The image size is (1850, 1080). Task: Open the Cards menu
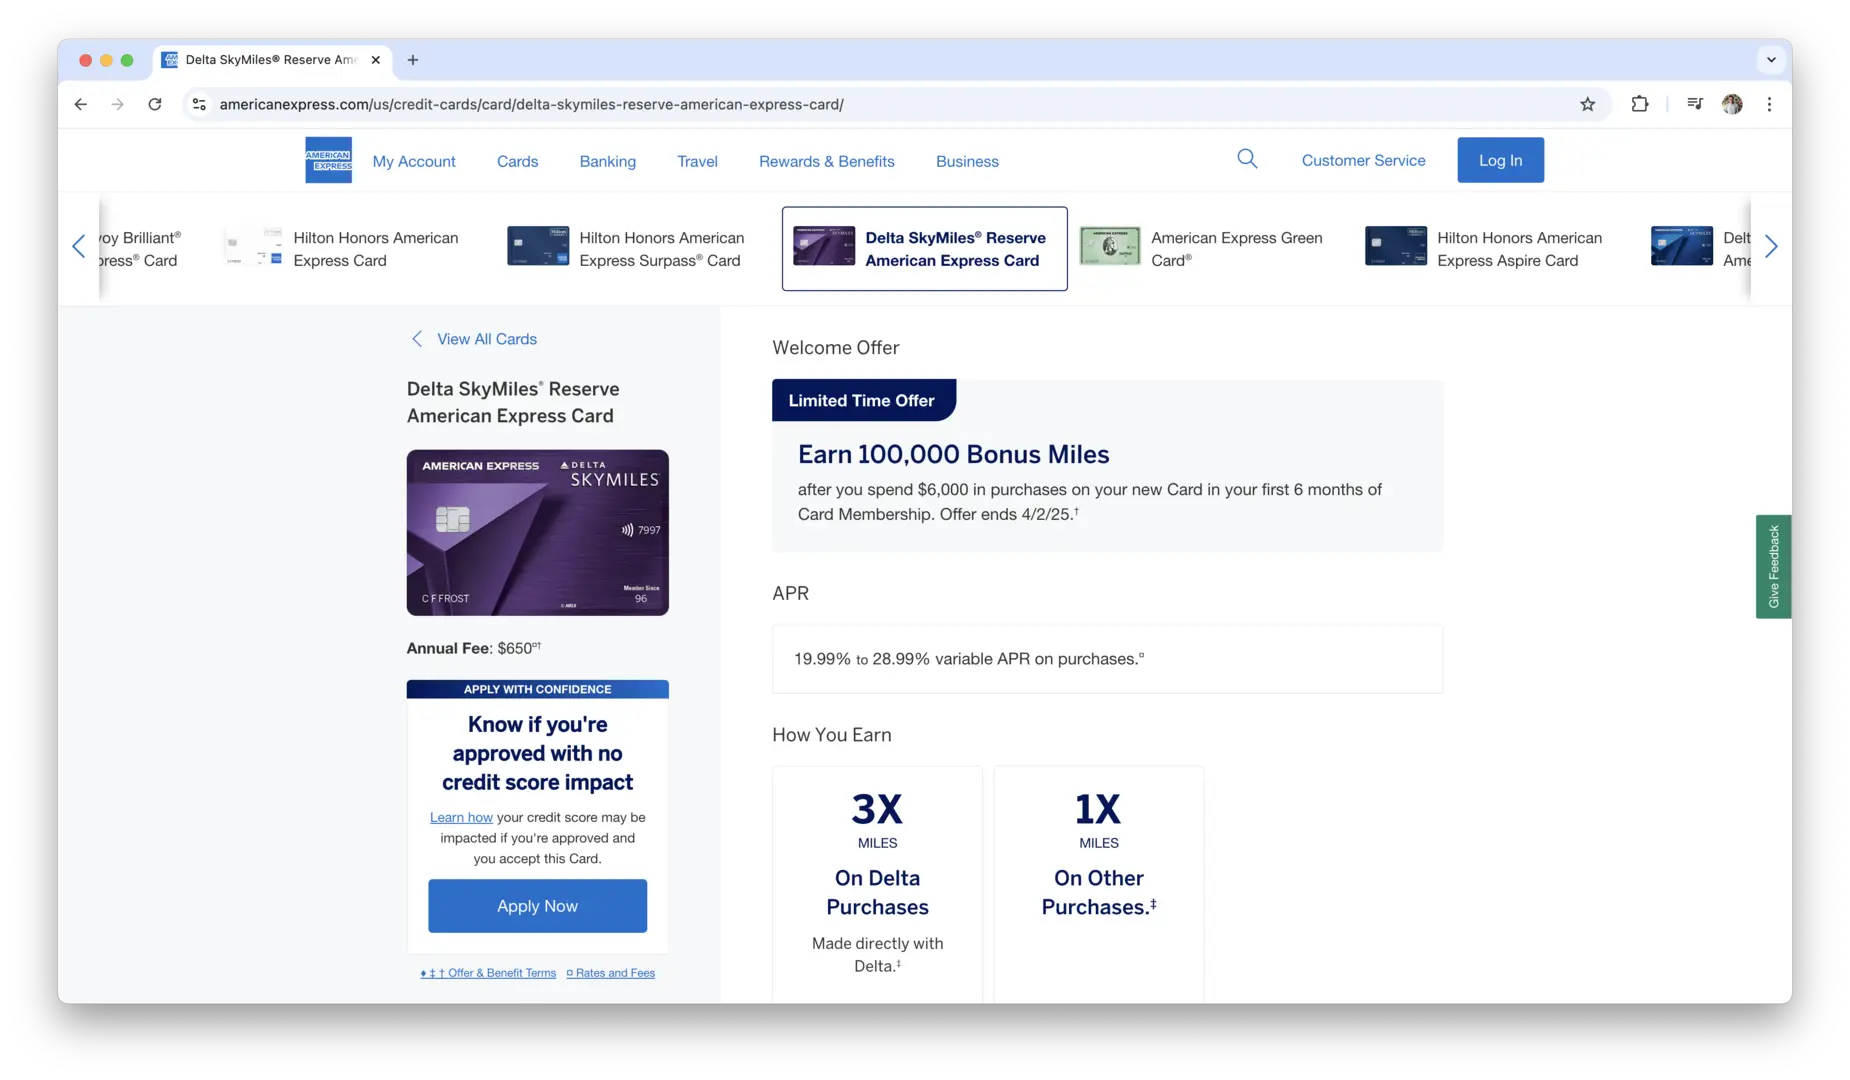coord(517,161)
